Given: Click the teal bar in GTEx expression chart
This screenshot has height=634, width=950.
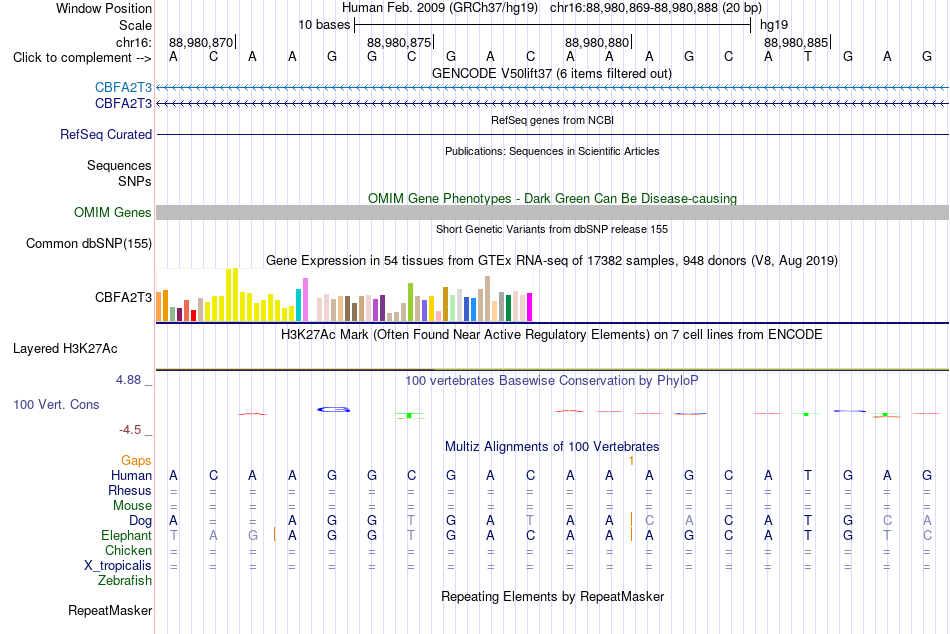Looking at the screenshot, I should point(298,305).
